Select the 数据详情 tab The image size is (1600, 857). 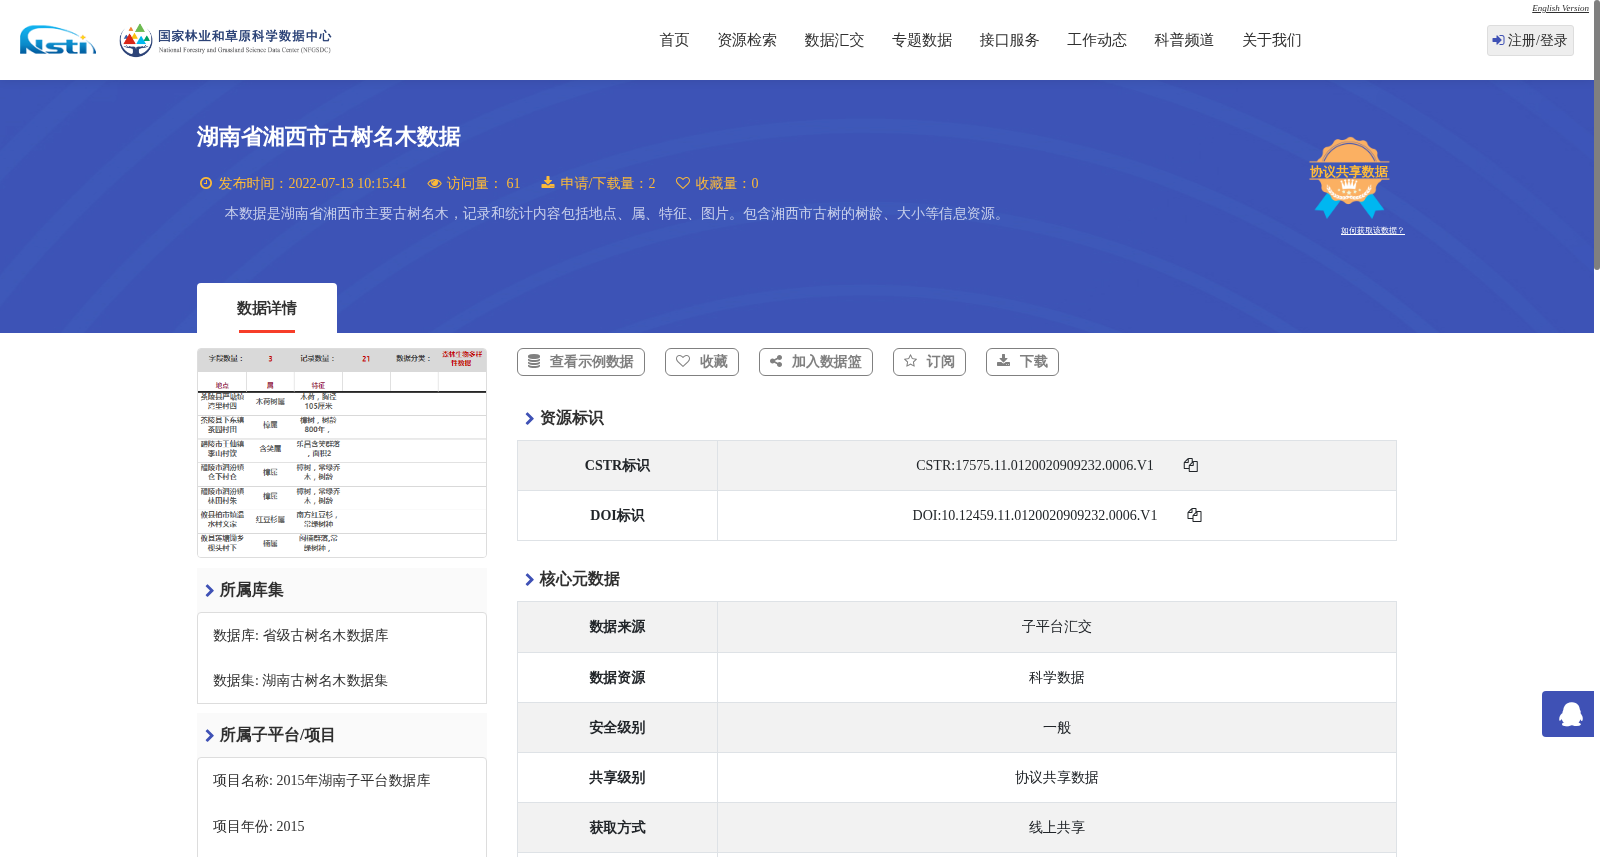click(267, 308)
